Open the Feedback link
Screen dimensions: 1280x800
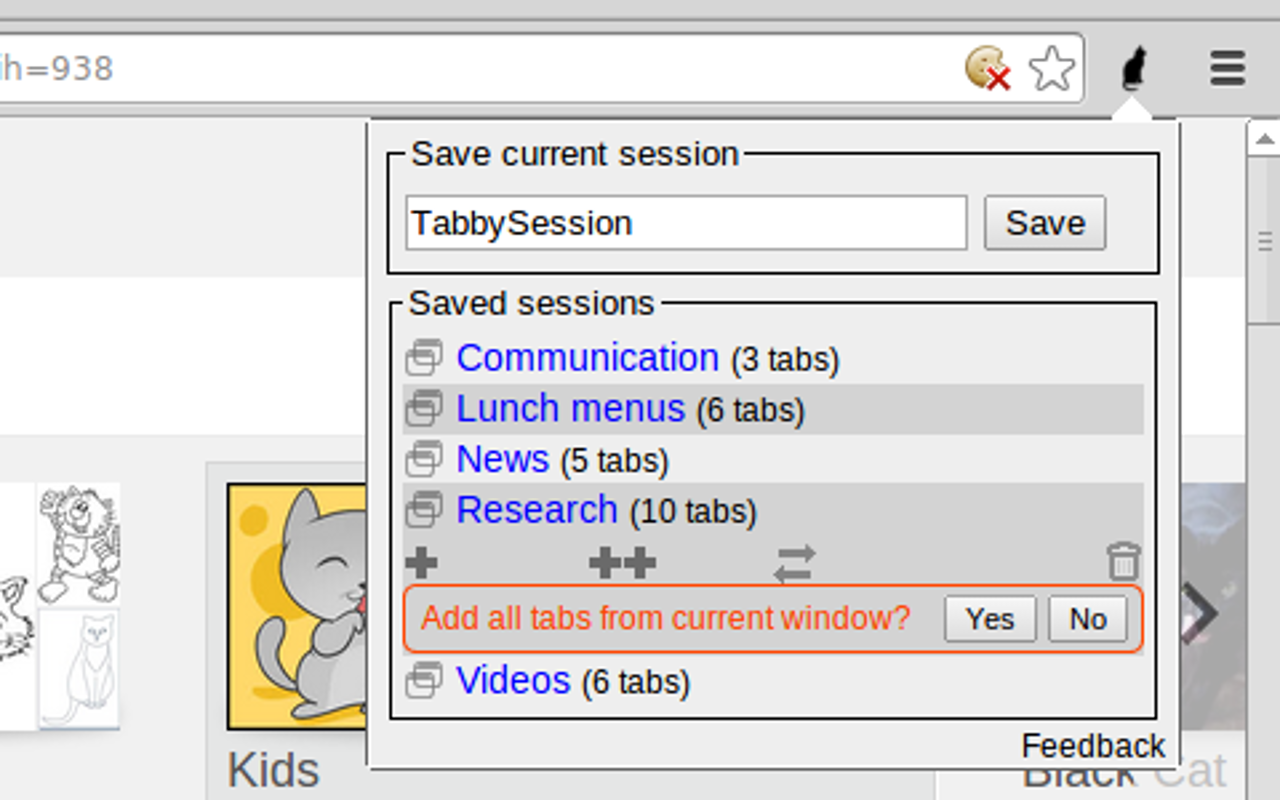click(1093, 746)
